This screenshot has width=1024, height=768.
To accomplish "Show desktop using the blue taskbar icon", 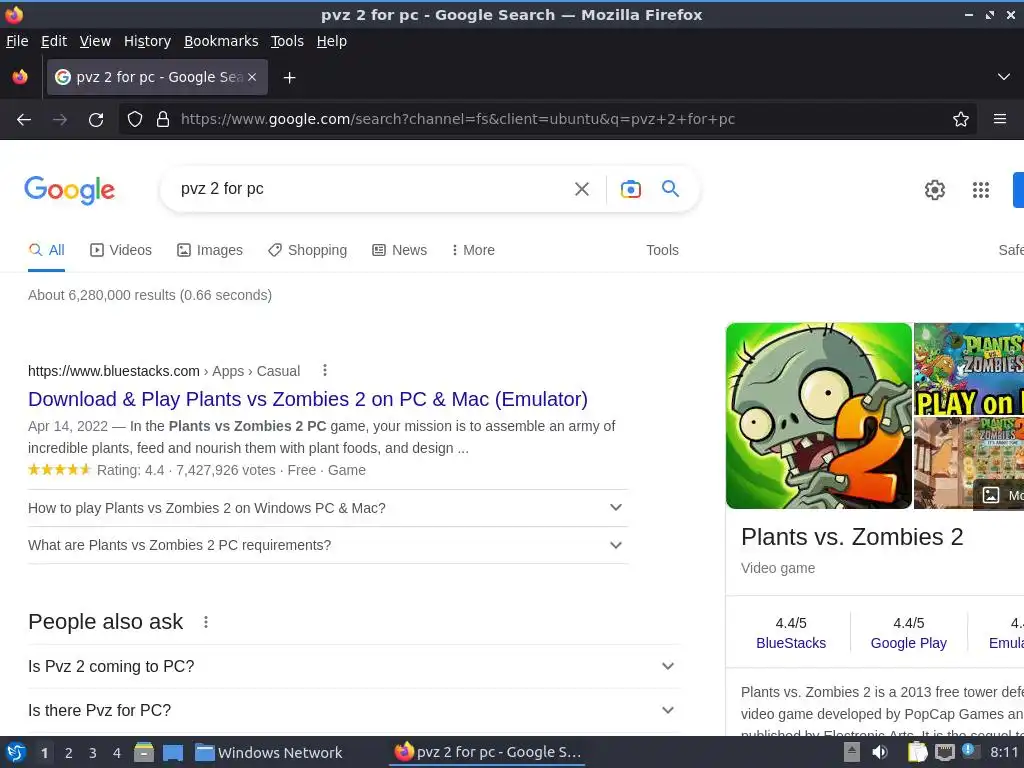I will coord(173,753).
